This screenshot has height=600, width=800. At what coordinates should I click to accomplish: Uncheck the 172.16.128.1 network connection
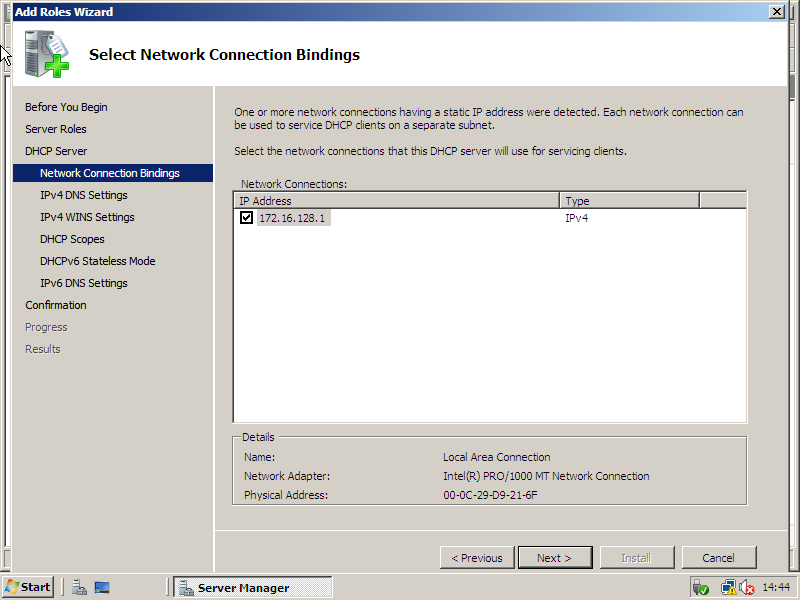[x=247, y=217]
